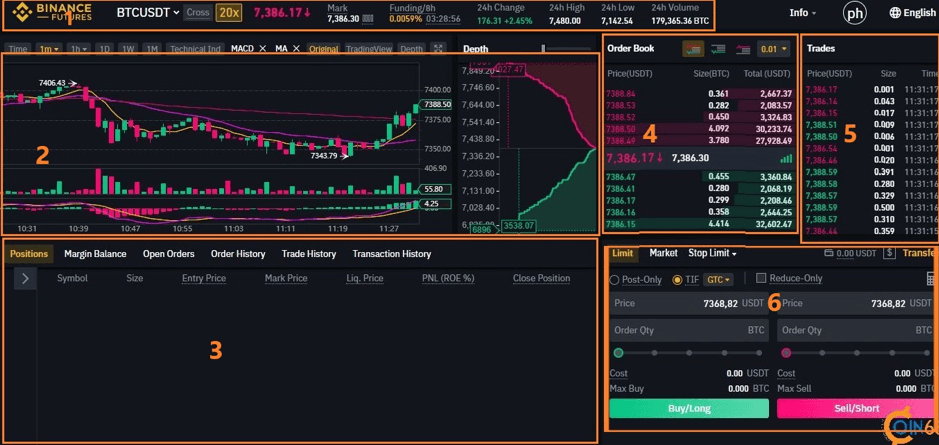This screenshot has height=445, width=939.
Task: Click the globe language icon
Action: (895, 13)
